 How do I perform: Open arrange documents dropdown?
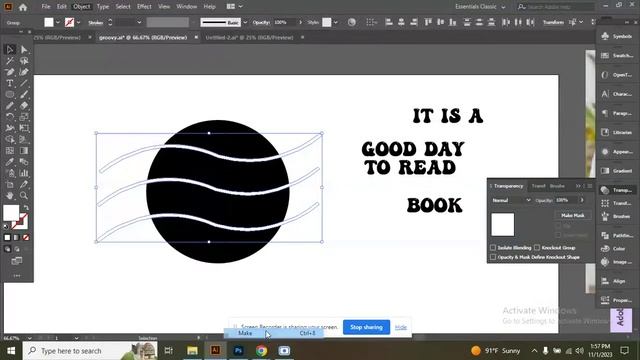235,7
